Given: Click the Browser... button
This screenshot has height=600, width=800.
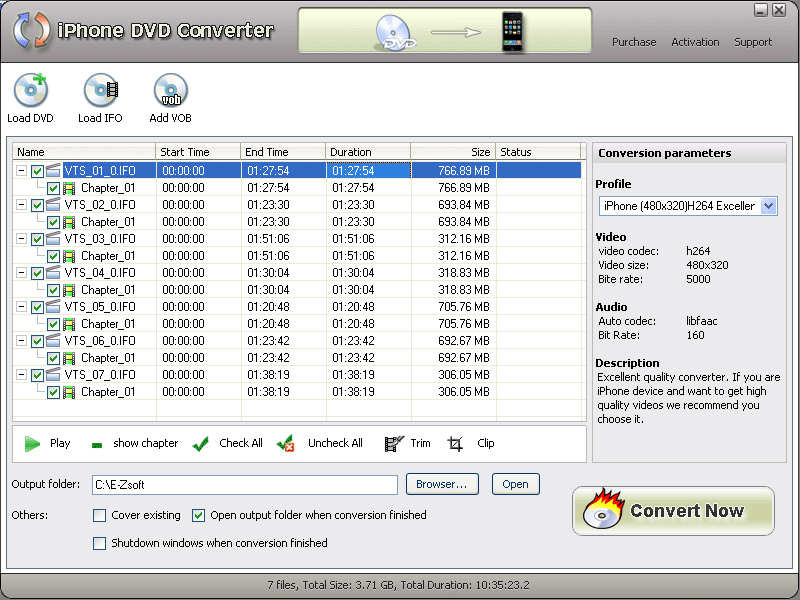Looking at the screenshot, I should pyautogui.click(x=442, y=484).
